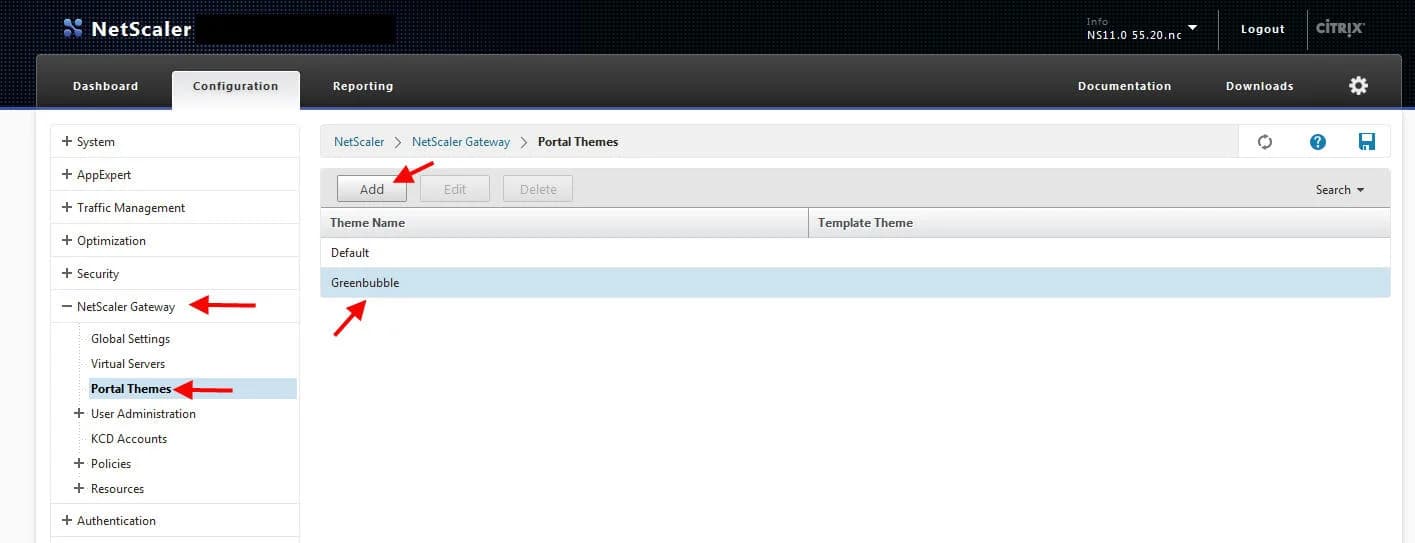This screenshot has height=543, width=1415.
Task: Select the Greenbubble theme row
Action: coord(855,283)
